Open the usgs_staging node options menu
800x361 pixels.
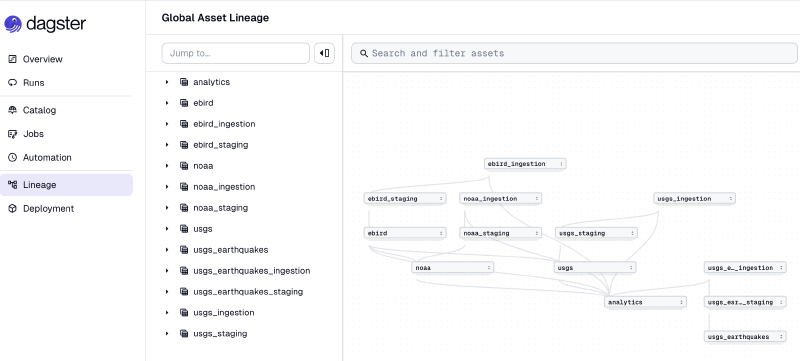click(632, 233)
